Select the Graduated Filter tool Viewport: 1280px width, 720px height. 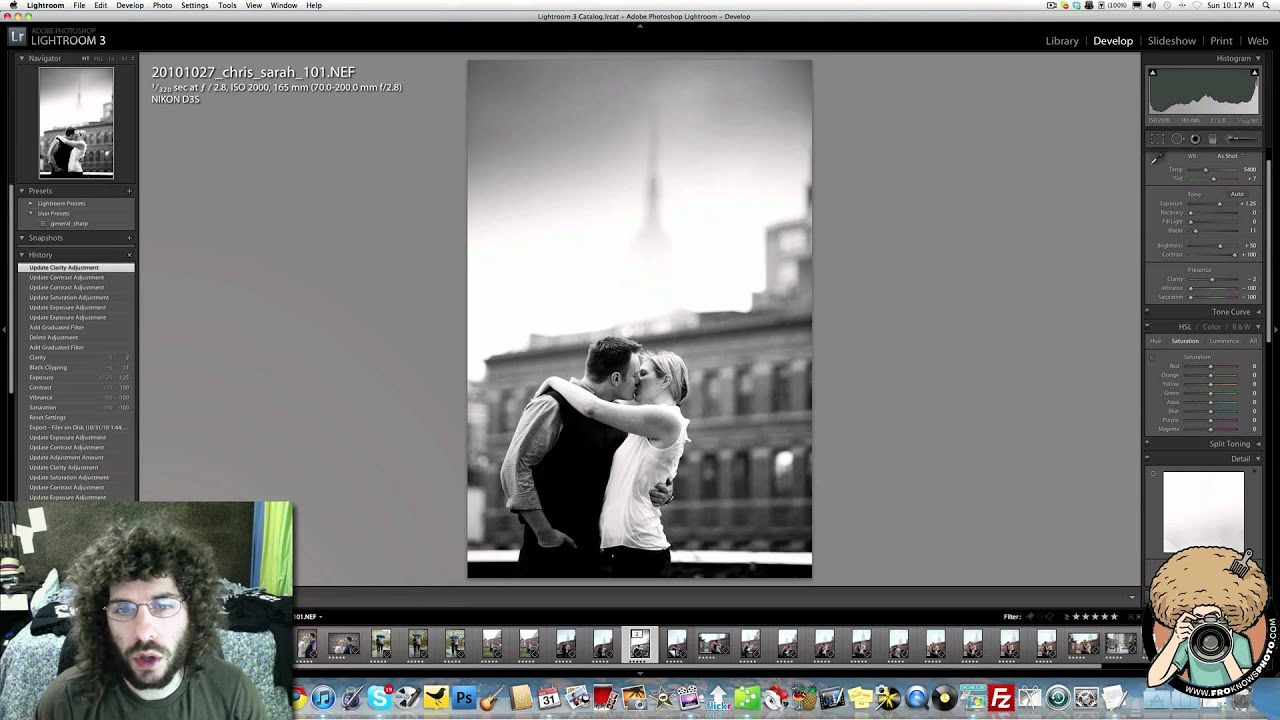[1212, 139]
